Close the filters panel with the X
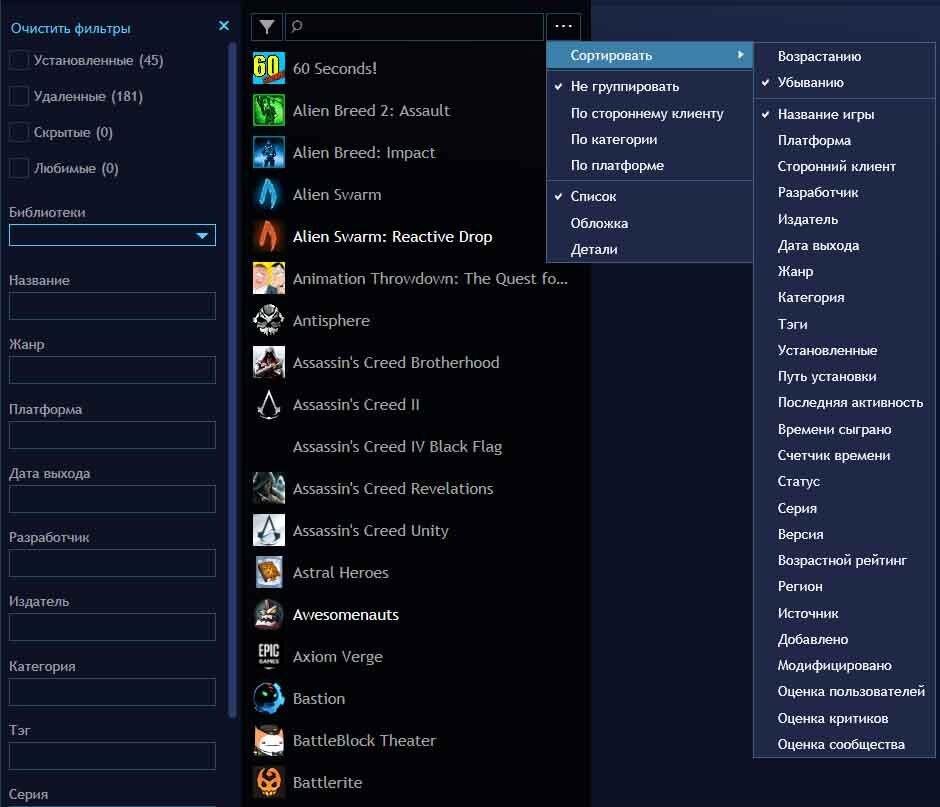Viewport: 940px width, 807px height. [x=224, y=26]
